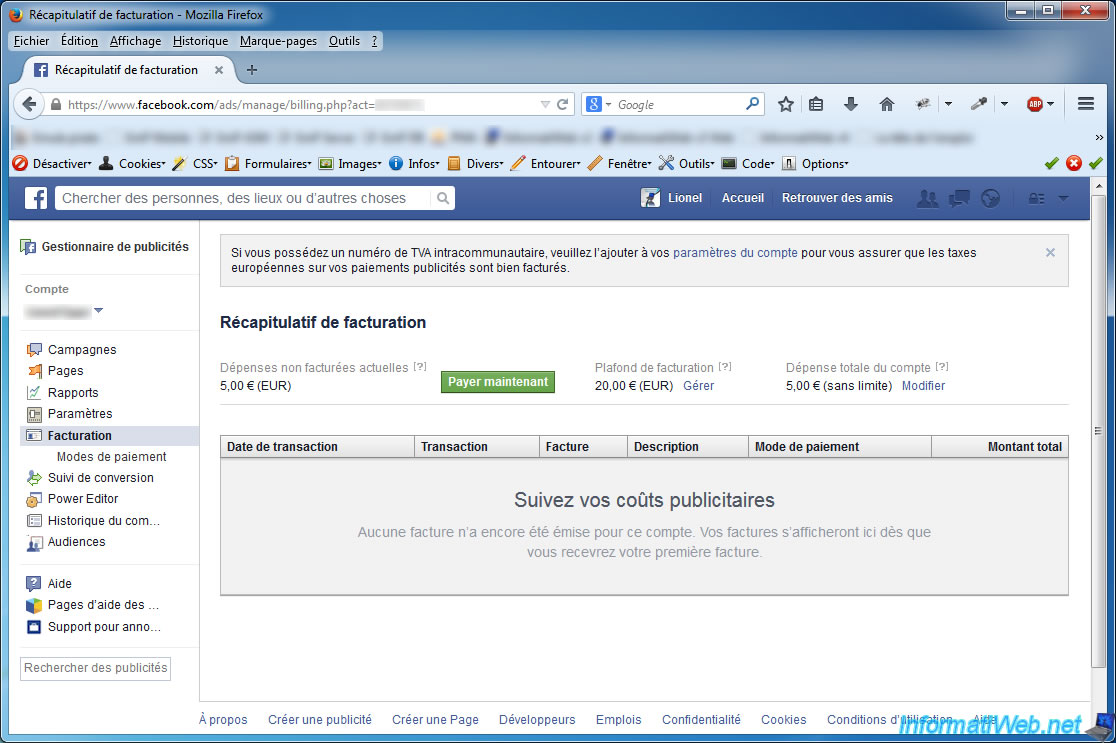Expand the account selector dropdown under Compte
1116x743 pixels.
[x=99, y=310]
